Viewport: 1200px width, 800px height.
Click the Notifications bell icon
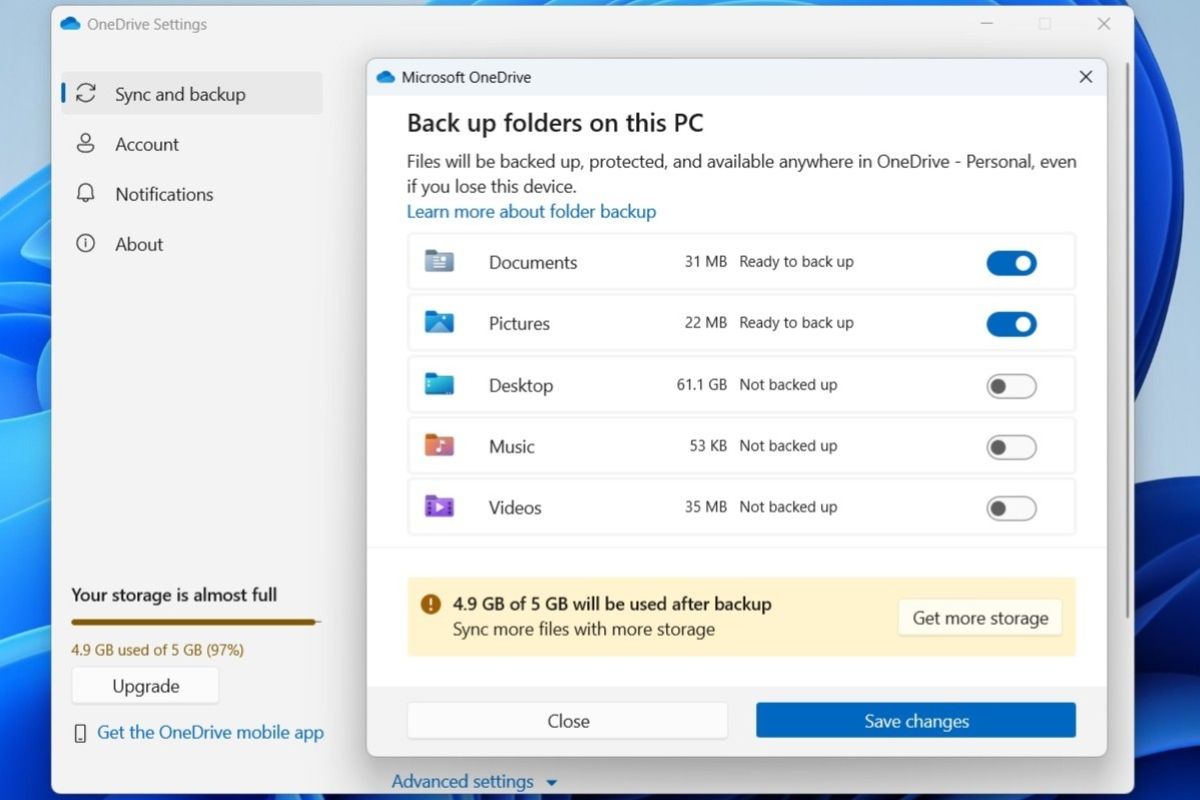tap(87, 194)
